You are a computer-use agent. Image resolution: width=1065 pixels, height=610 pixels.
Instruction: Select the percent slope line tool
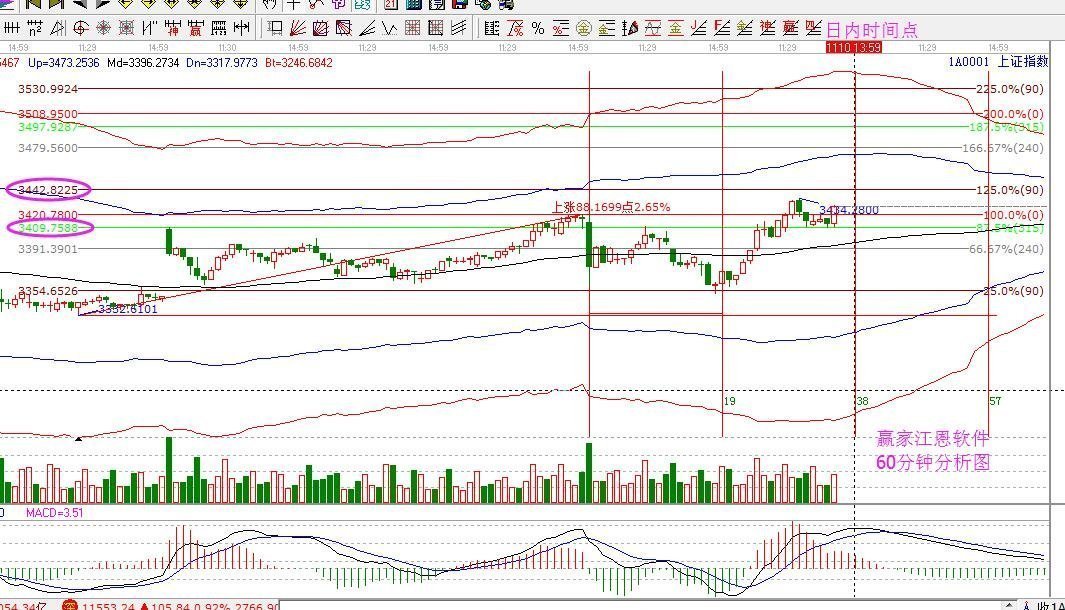516,28
